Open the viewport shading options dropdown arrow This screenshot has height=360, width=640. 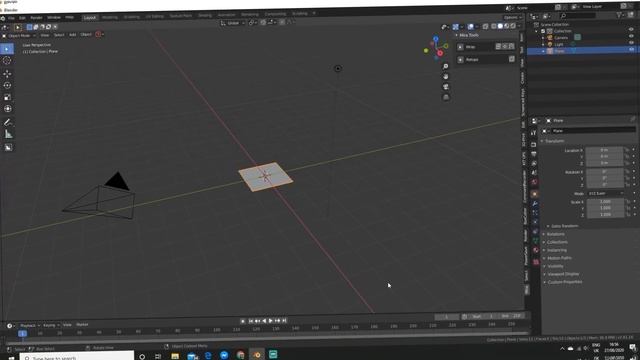coord(519,26)
